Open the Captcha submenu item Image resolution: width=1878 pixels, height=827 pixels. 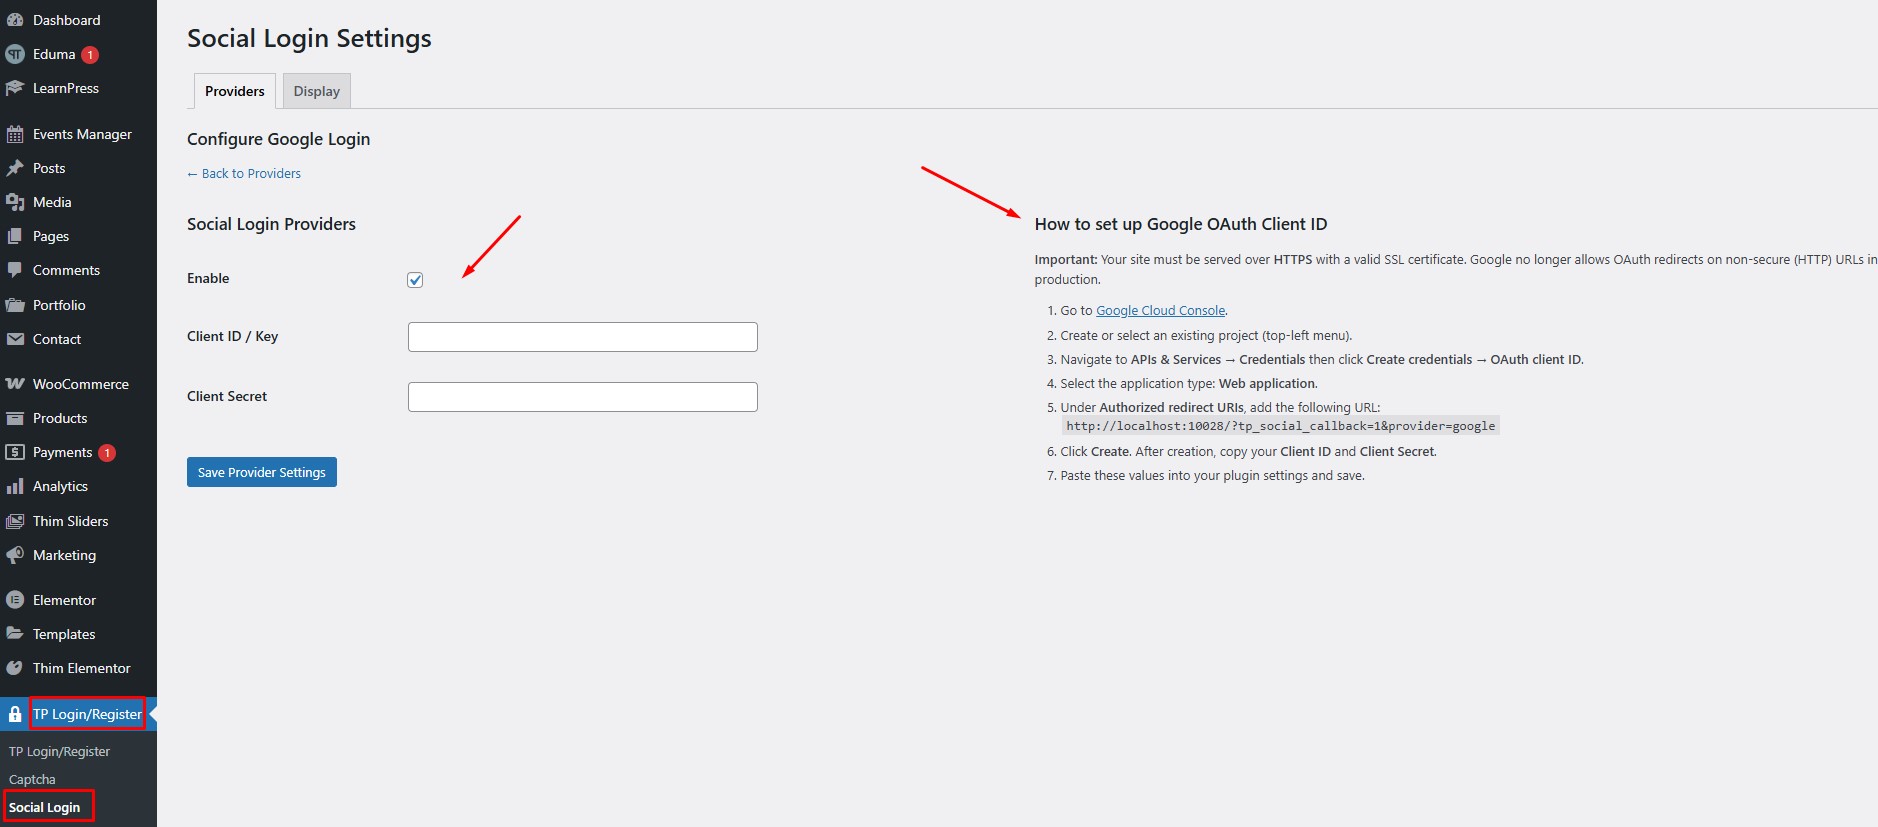(32, 779)
